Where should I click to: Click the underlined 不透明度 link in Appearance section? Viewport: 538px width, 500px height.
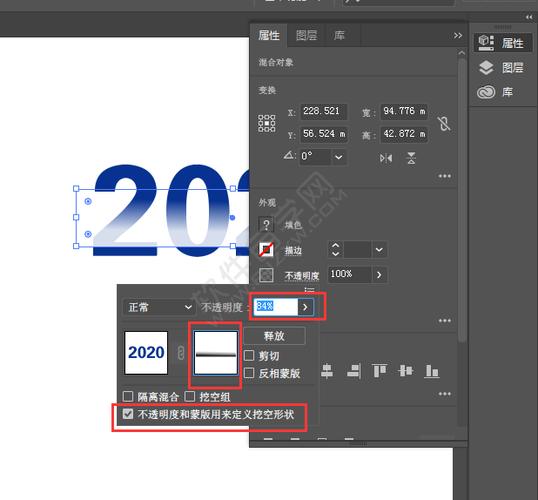[x=302, y=276]
